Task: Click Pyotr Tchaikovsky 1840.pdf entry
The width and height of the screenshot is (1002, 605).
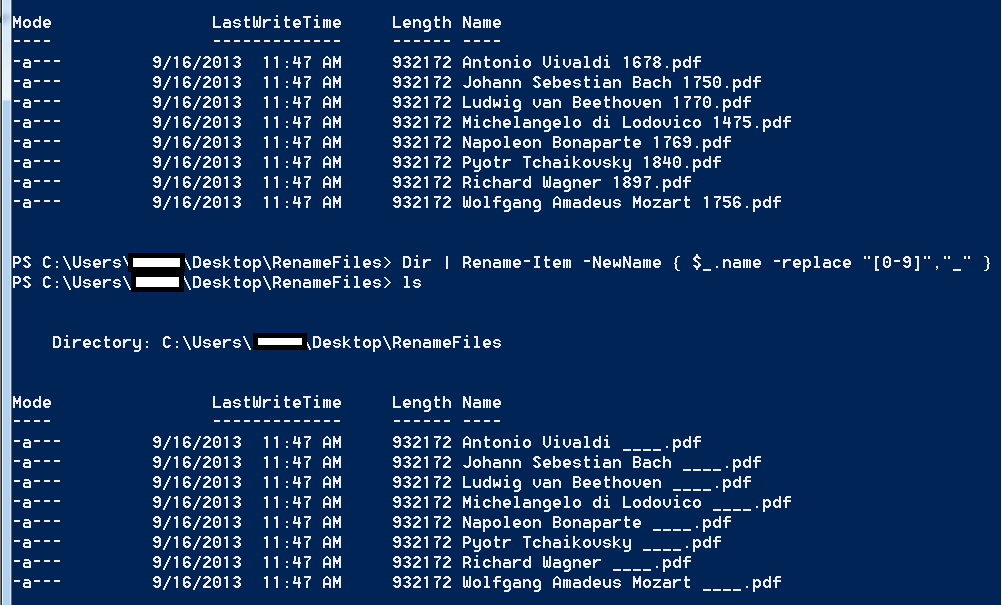Action: pos(592,163)
